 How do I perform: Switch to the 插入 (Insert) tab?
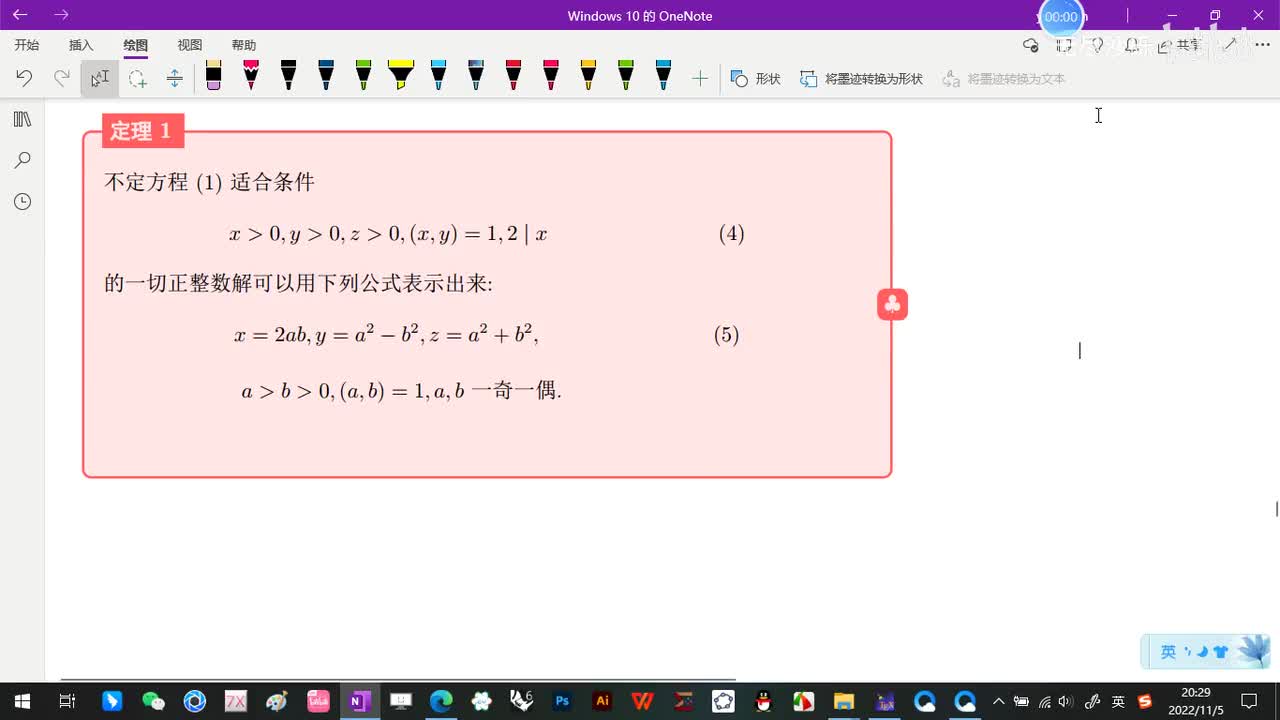pos(81,45)
